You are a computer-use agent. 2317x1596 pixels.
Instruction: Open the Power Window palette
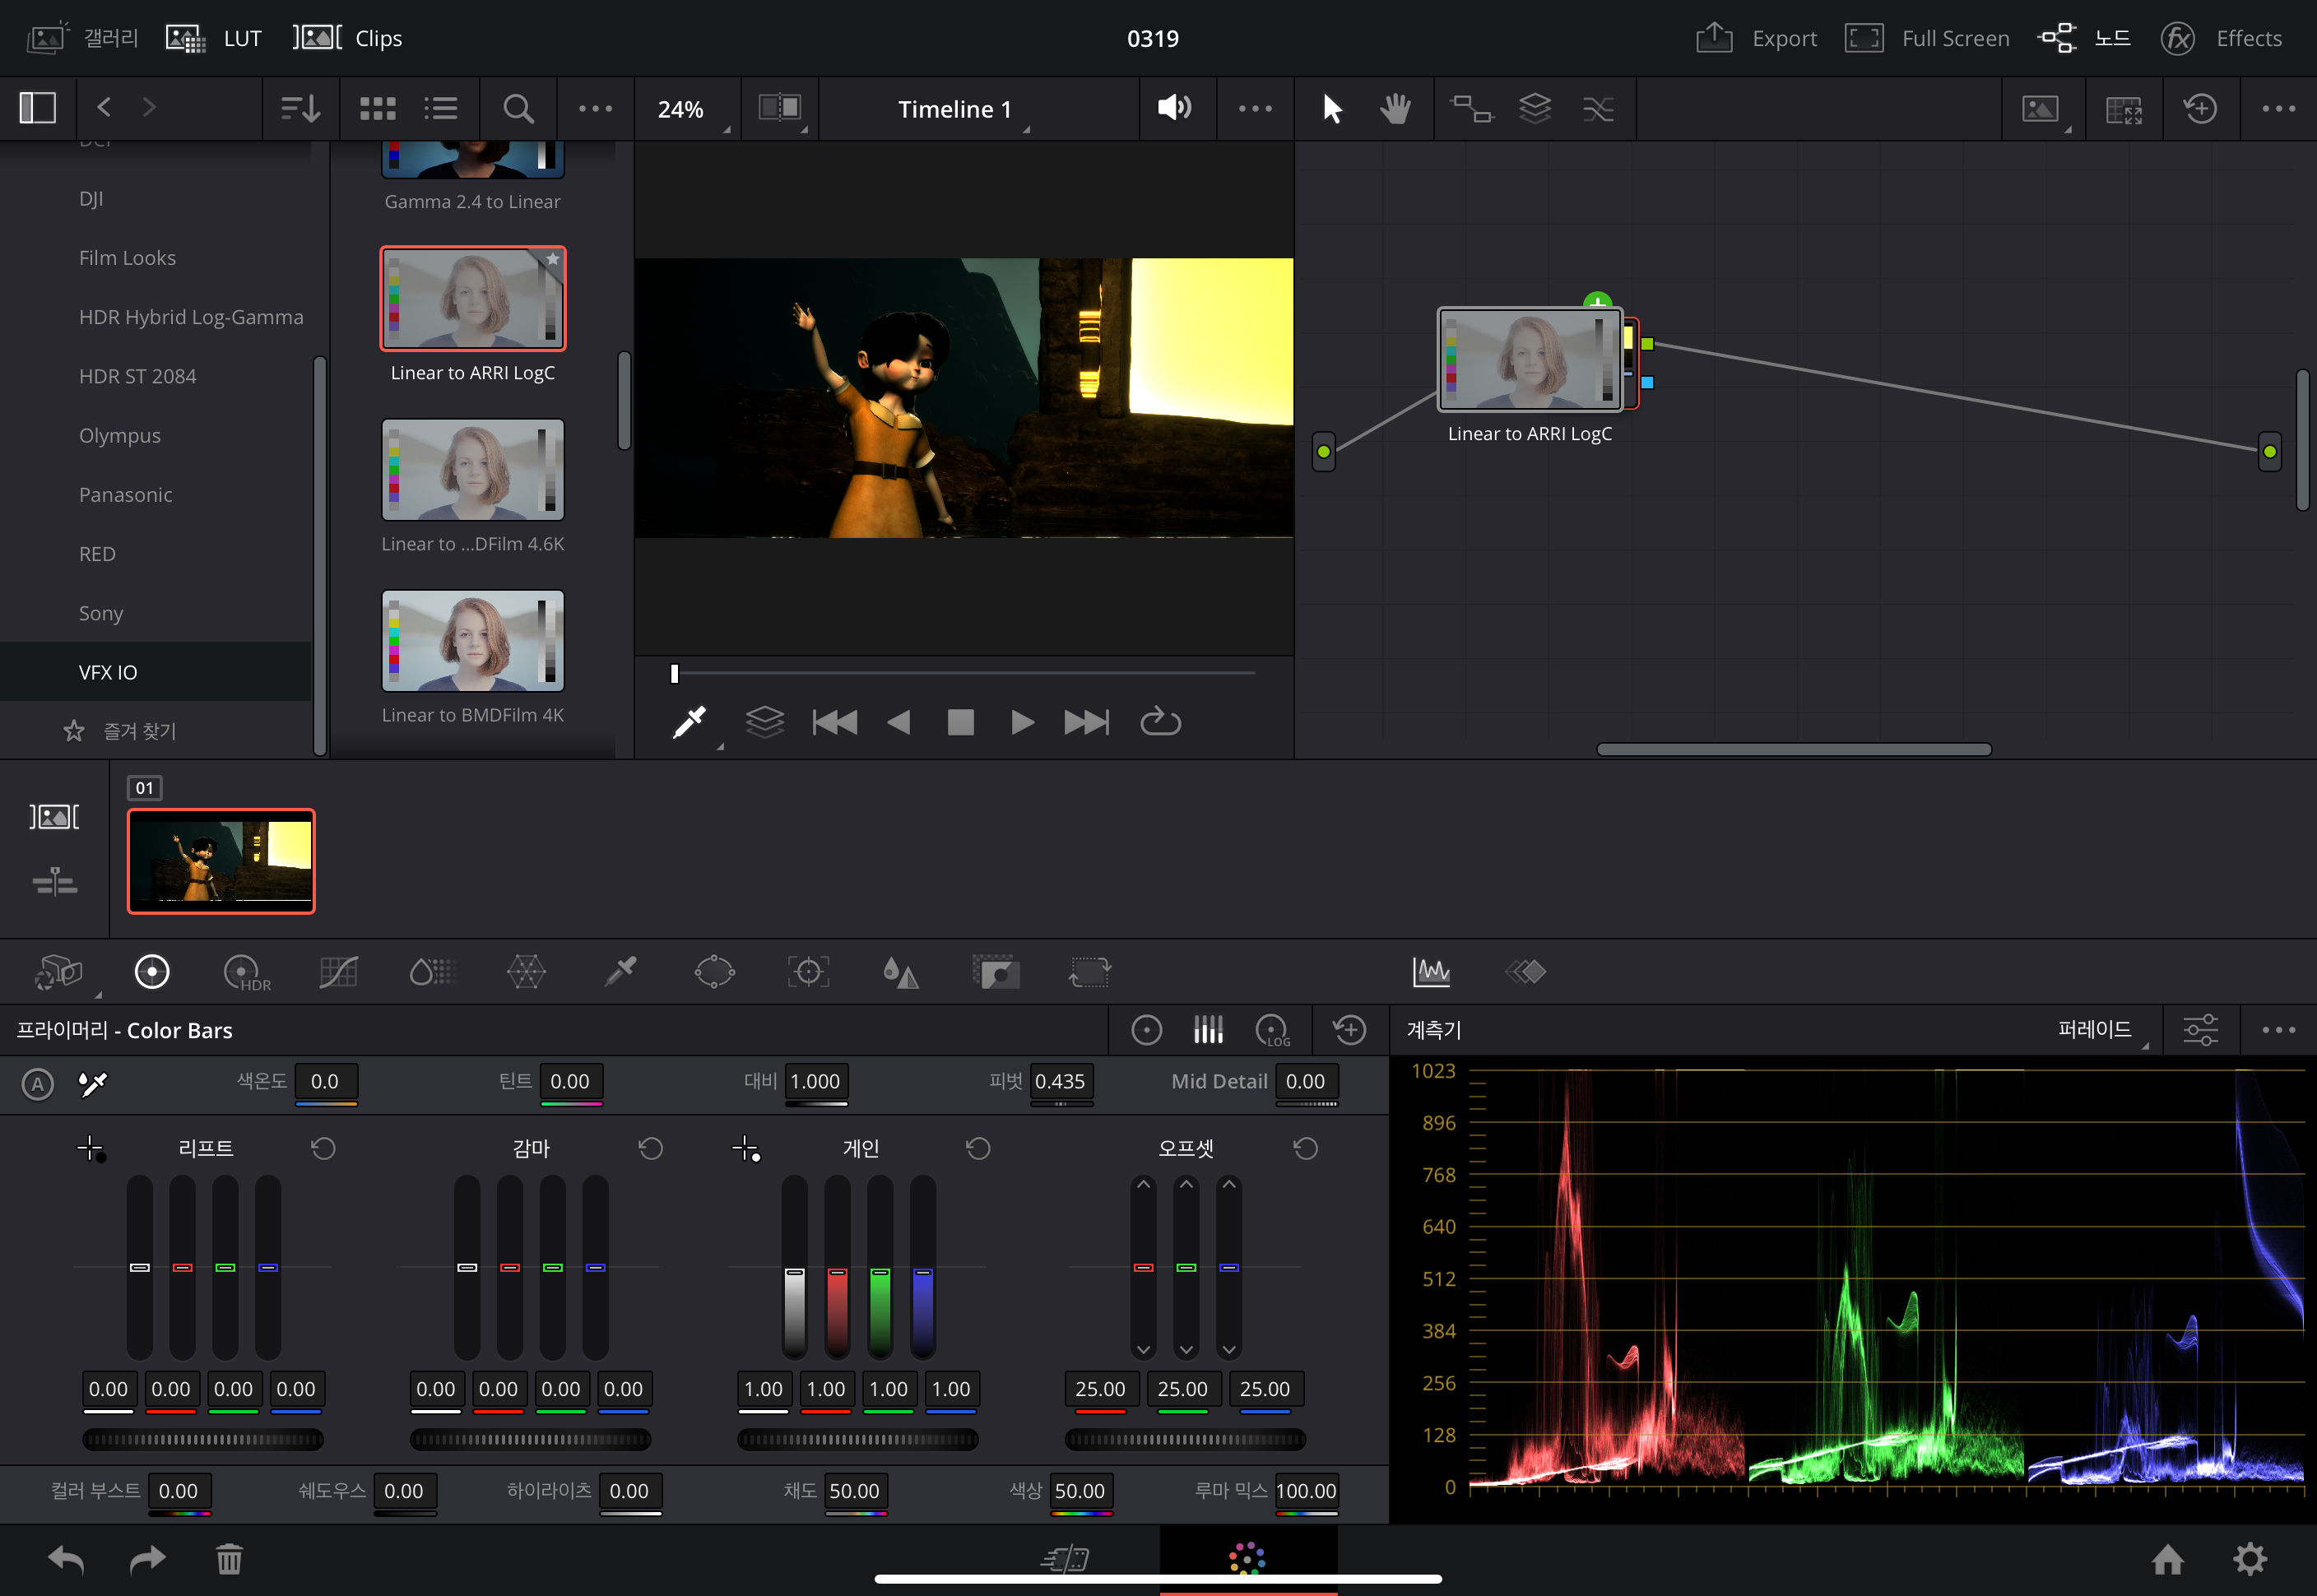714,971
